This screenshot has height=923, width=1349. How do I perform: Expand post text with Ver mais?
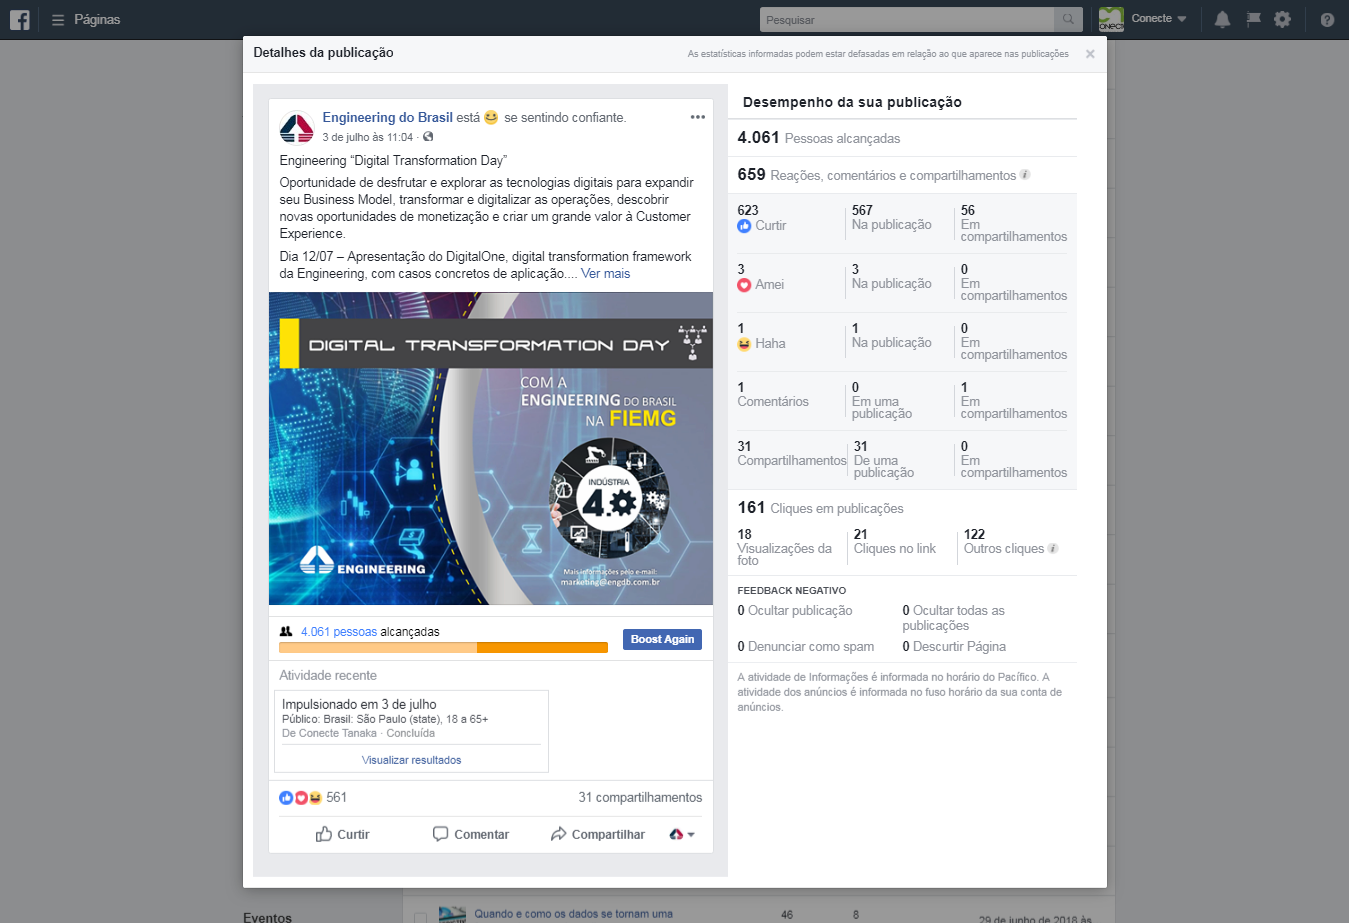tap(605, 273)
